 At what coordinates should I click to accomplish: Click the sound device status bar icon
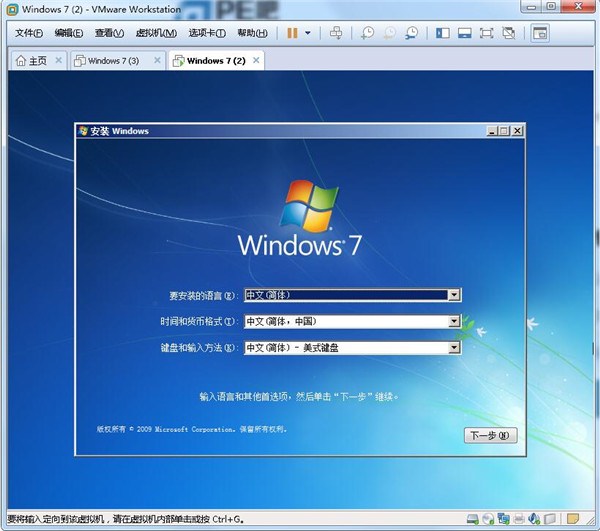[534, 519]
